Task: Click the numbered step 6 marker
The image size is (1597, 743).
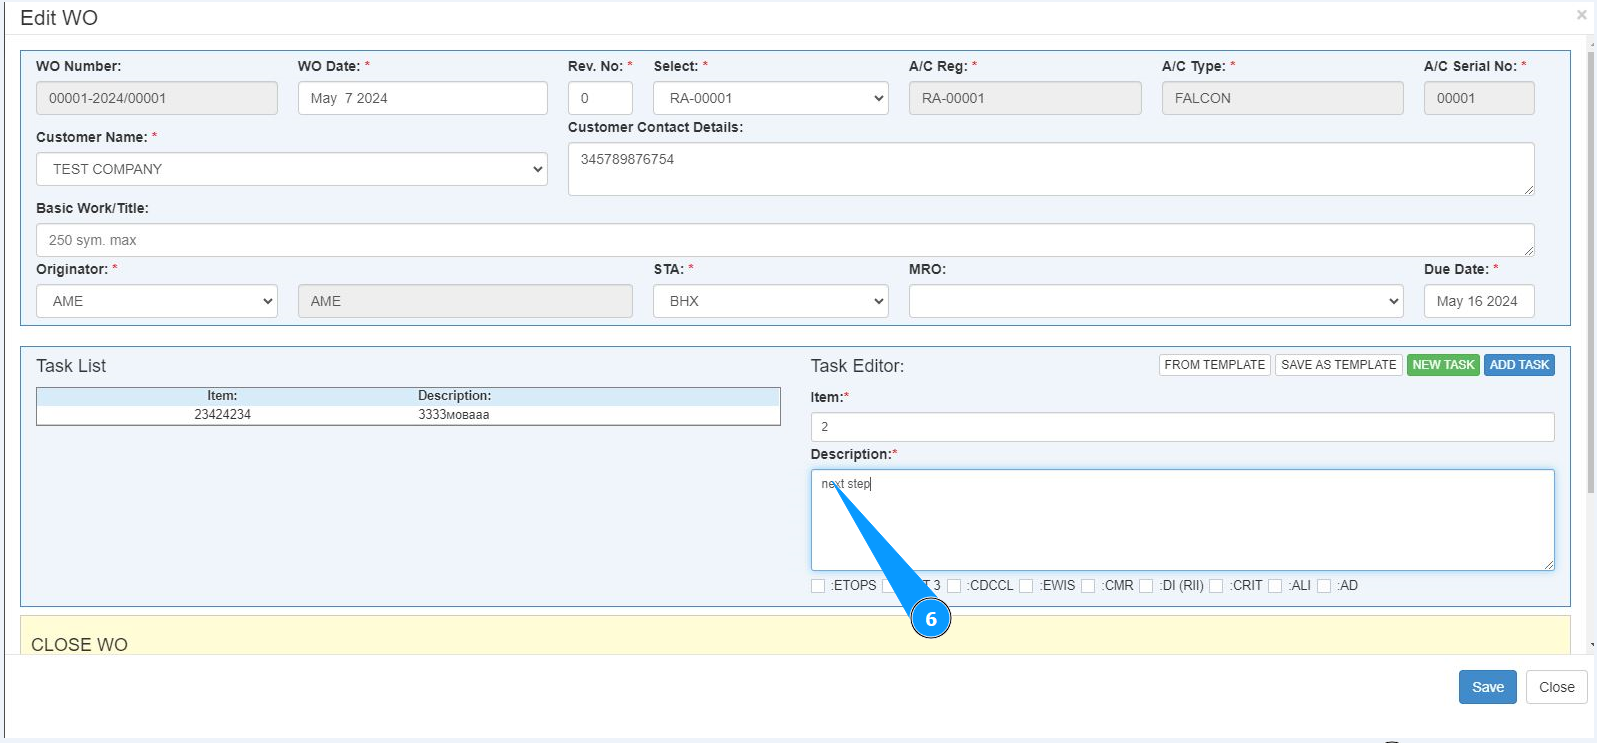Action: point(930,619)
